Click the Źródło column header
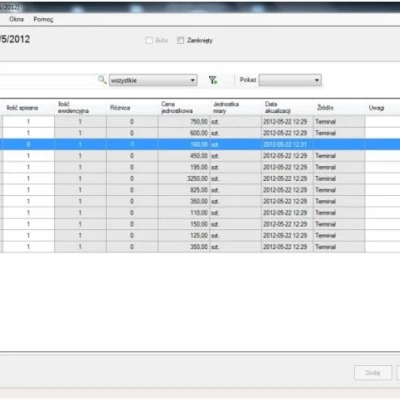 [x=339, y=108]
